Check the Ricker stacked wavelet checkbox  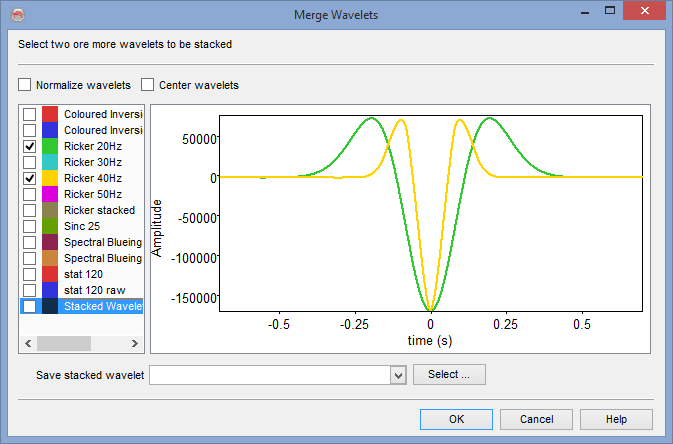click(30, 210)
